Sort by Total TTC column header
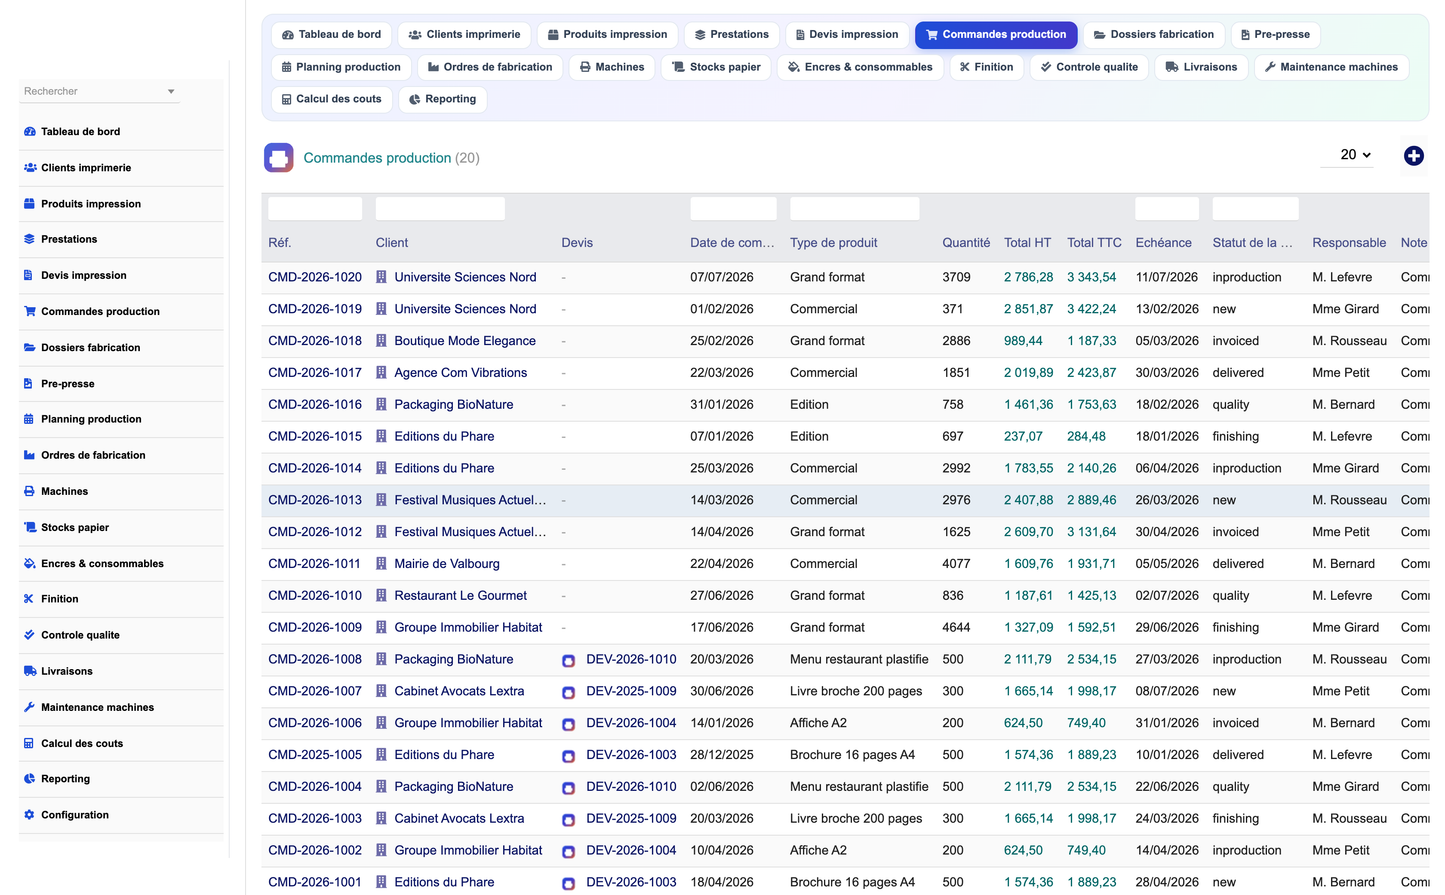The image size is (1445, 895). tap(1094, 243)
